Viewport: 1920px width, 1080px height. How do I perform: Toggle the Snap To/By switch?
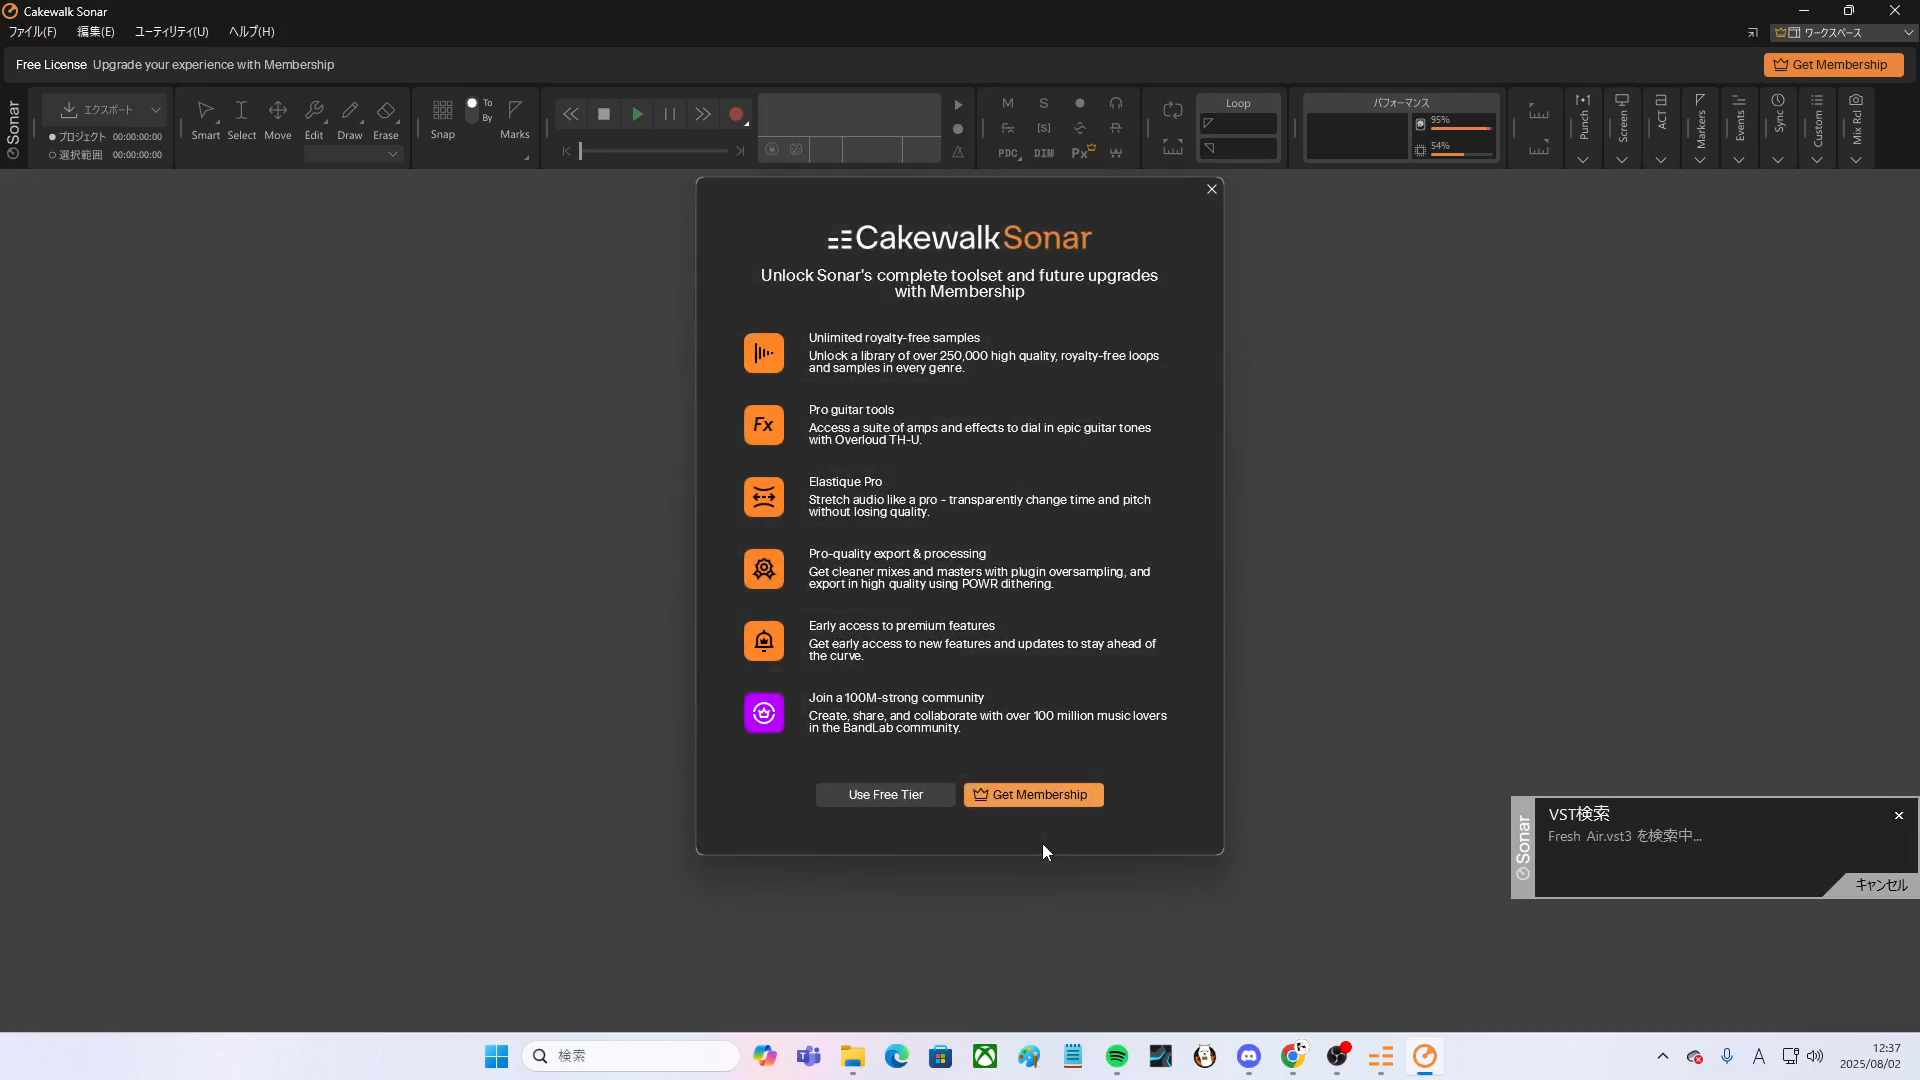click(472, 110)
